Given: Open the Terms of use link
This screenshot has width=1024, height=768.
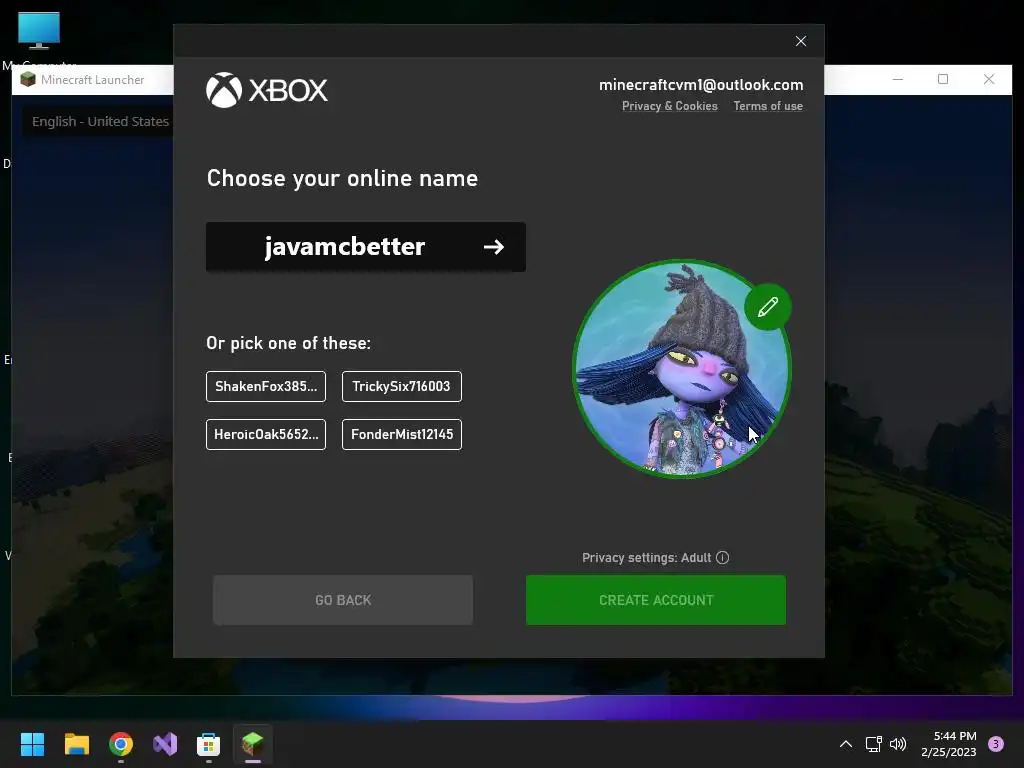Looking at the screenshot, I should [x=768, y=106].
